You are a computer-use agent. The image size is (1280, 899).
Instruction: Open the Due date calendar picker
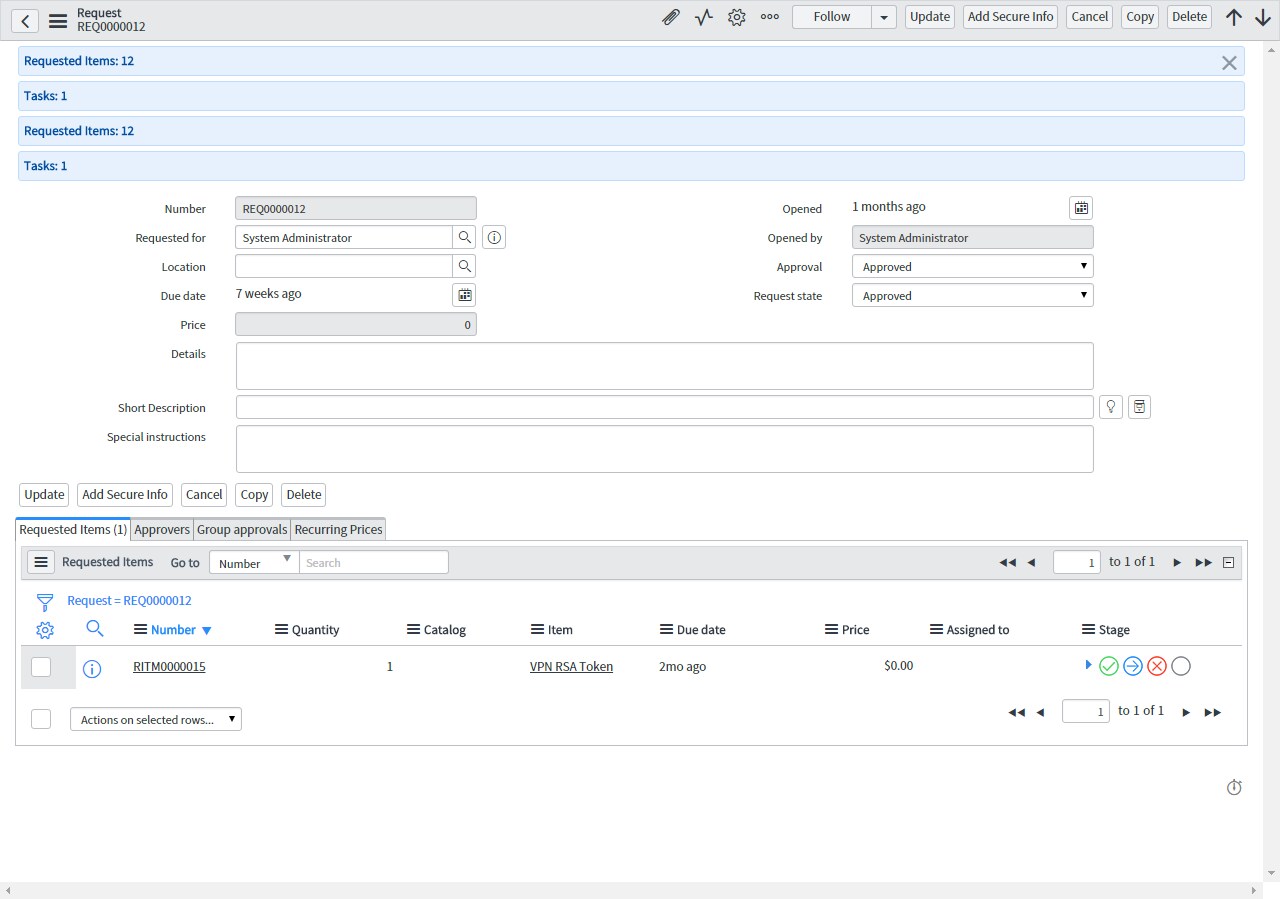coord(464,295)
